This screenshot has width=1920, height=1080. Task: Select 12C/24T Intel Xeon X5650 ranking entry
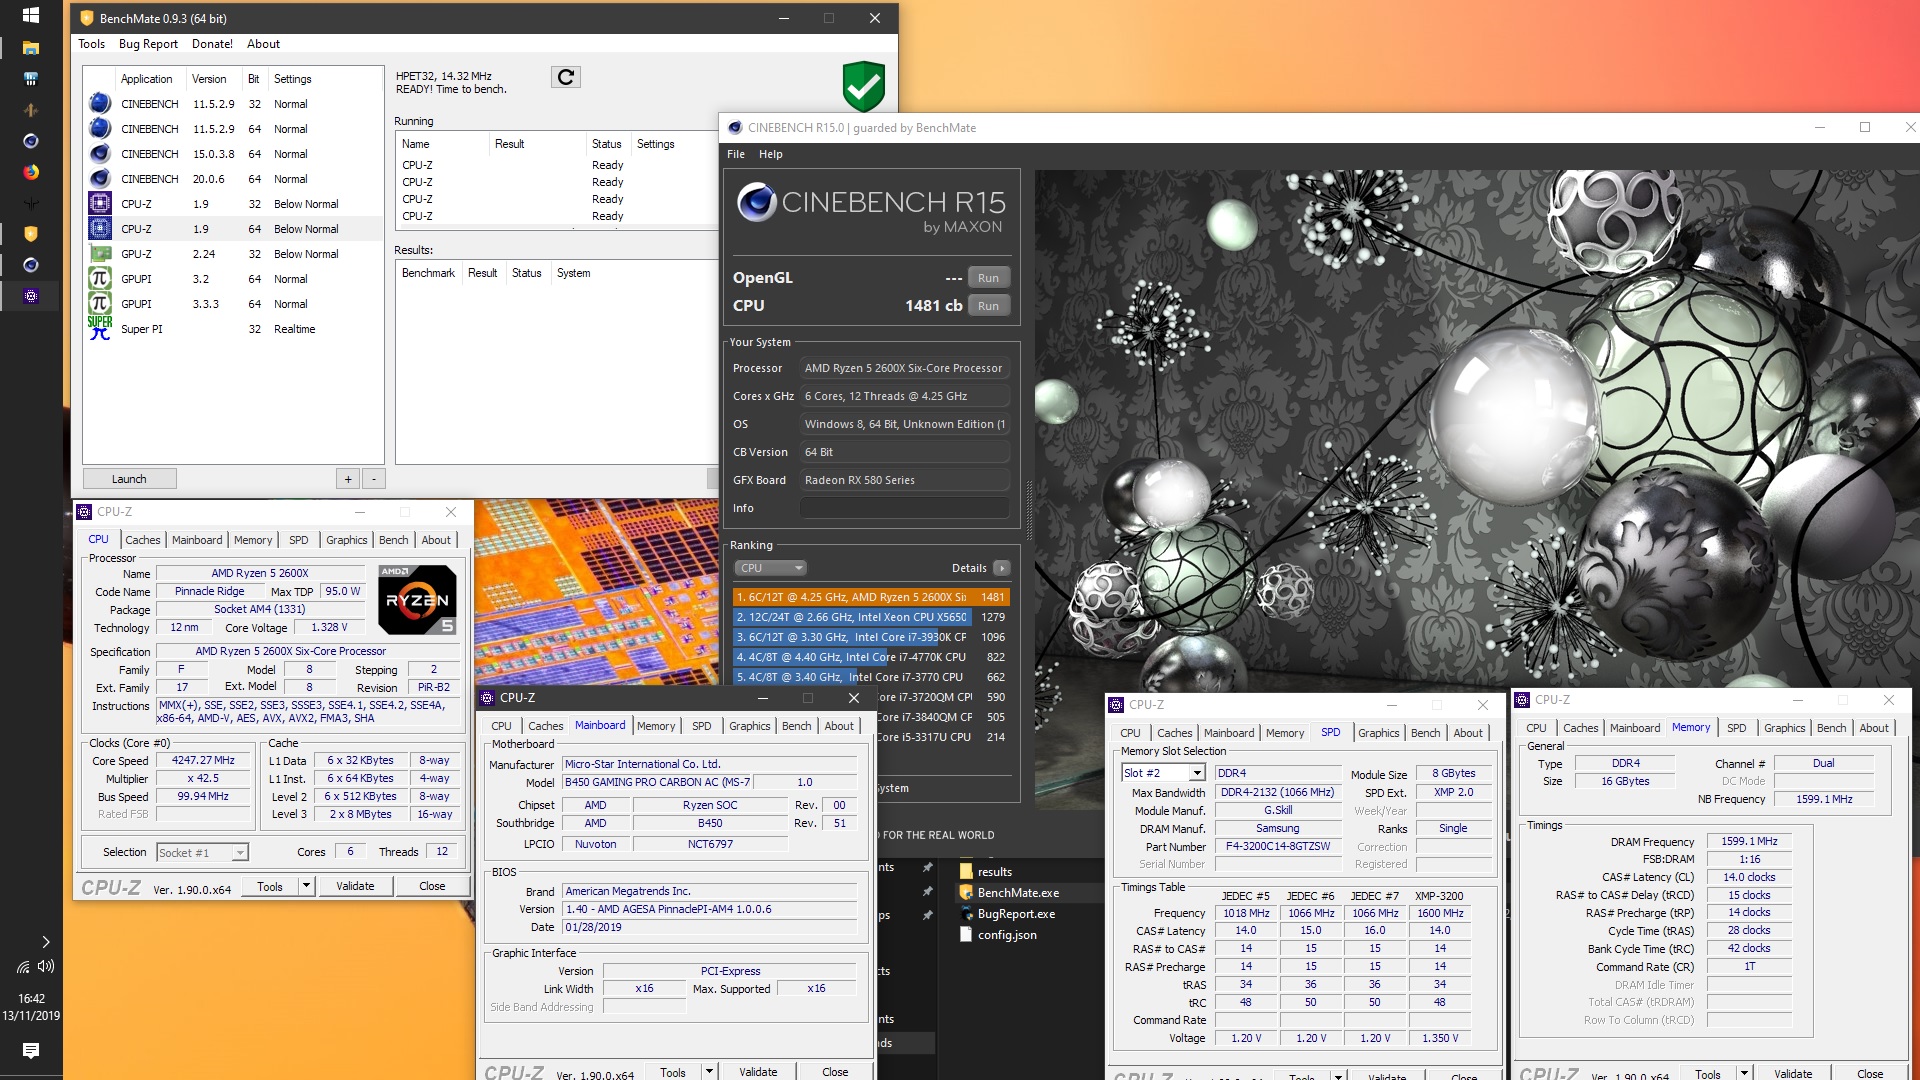(x=870, y=617)
